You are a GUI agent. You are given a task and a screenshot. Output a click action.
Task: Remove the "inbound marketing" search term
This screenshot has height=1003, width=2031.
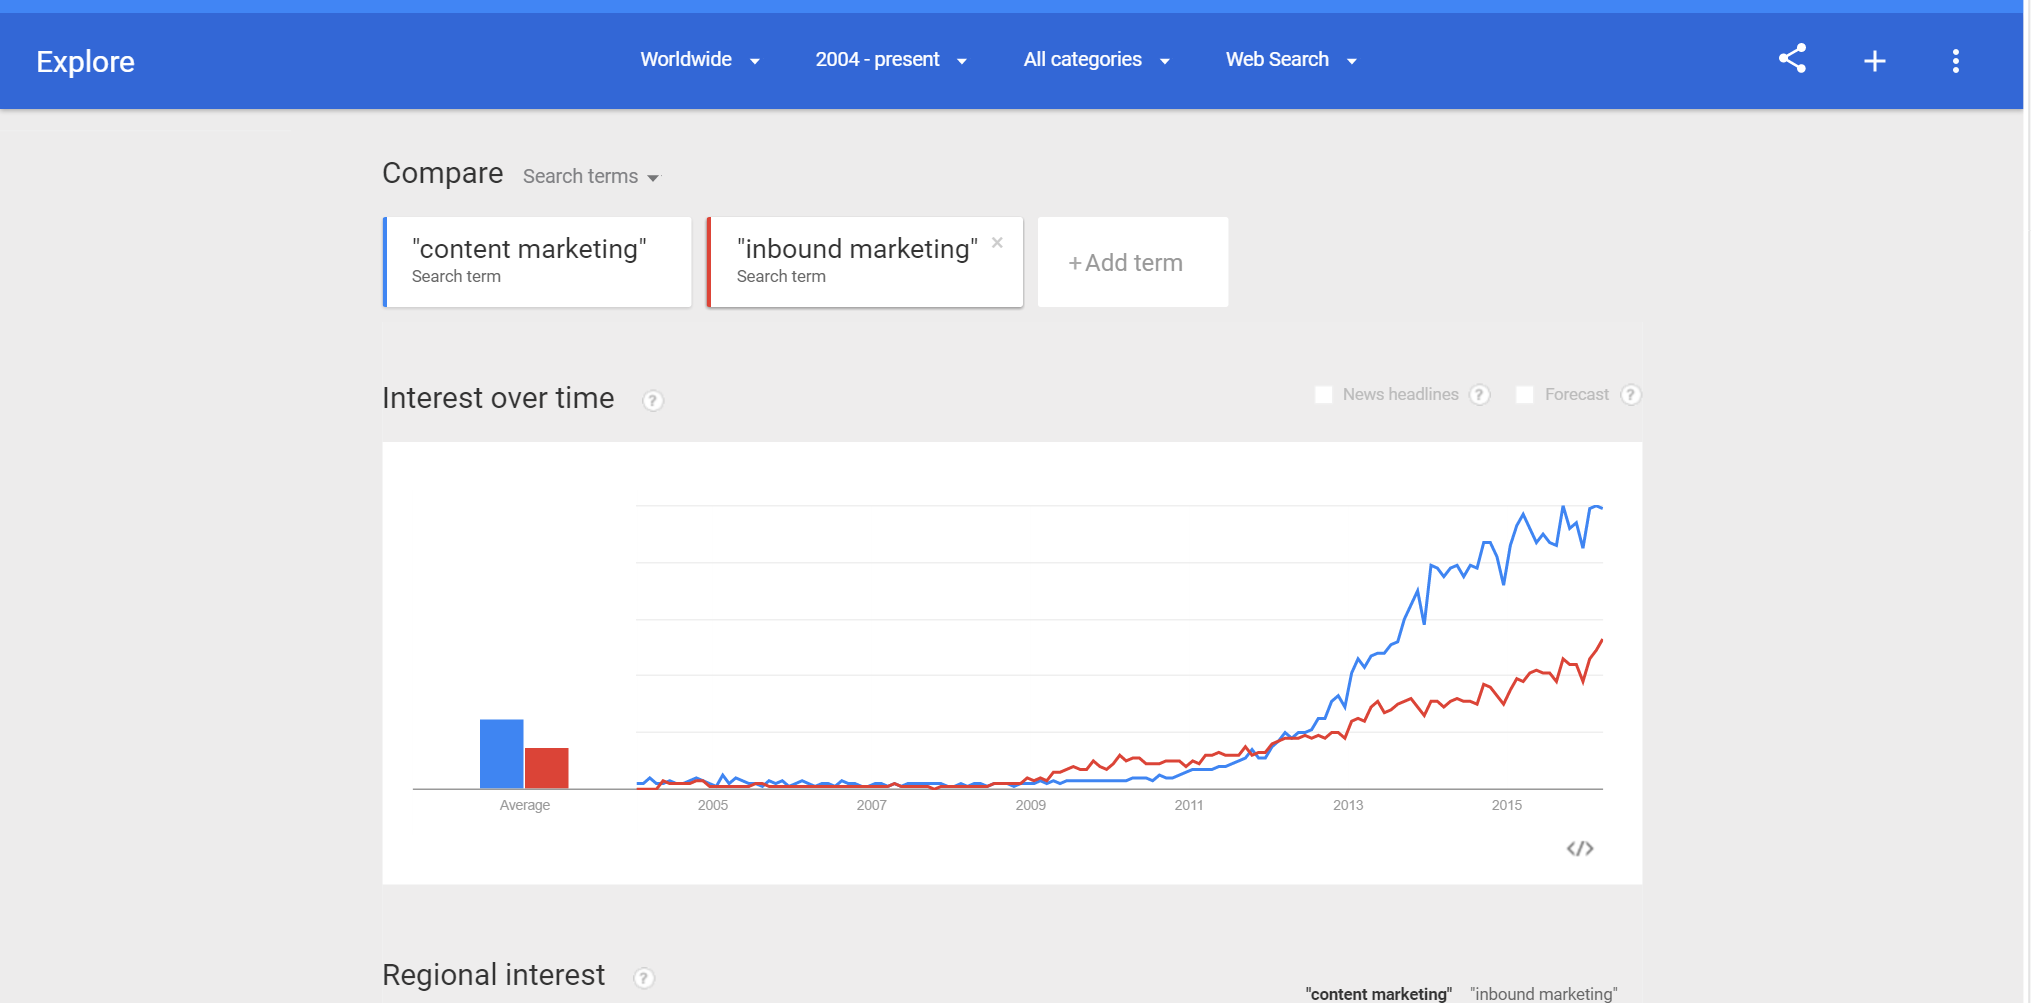997,242
